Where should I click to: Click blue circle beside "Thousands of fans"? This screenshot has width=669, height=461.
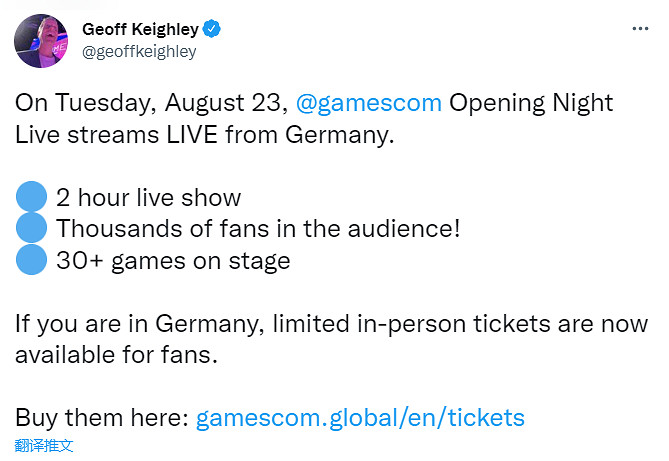30,229
